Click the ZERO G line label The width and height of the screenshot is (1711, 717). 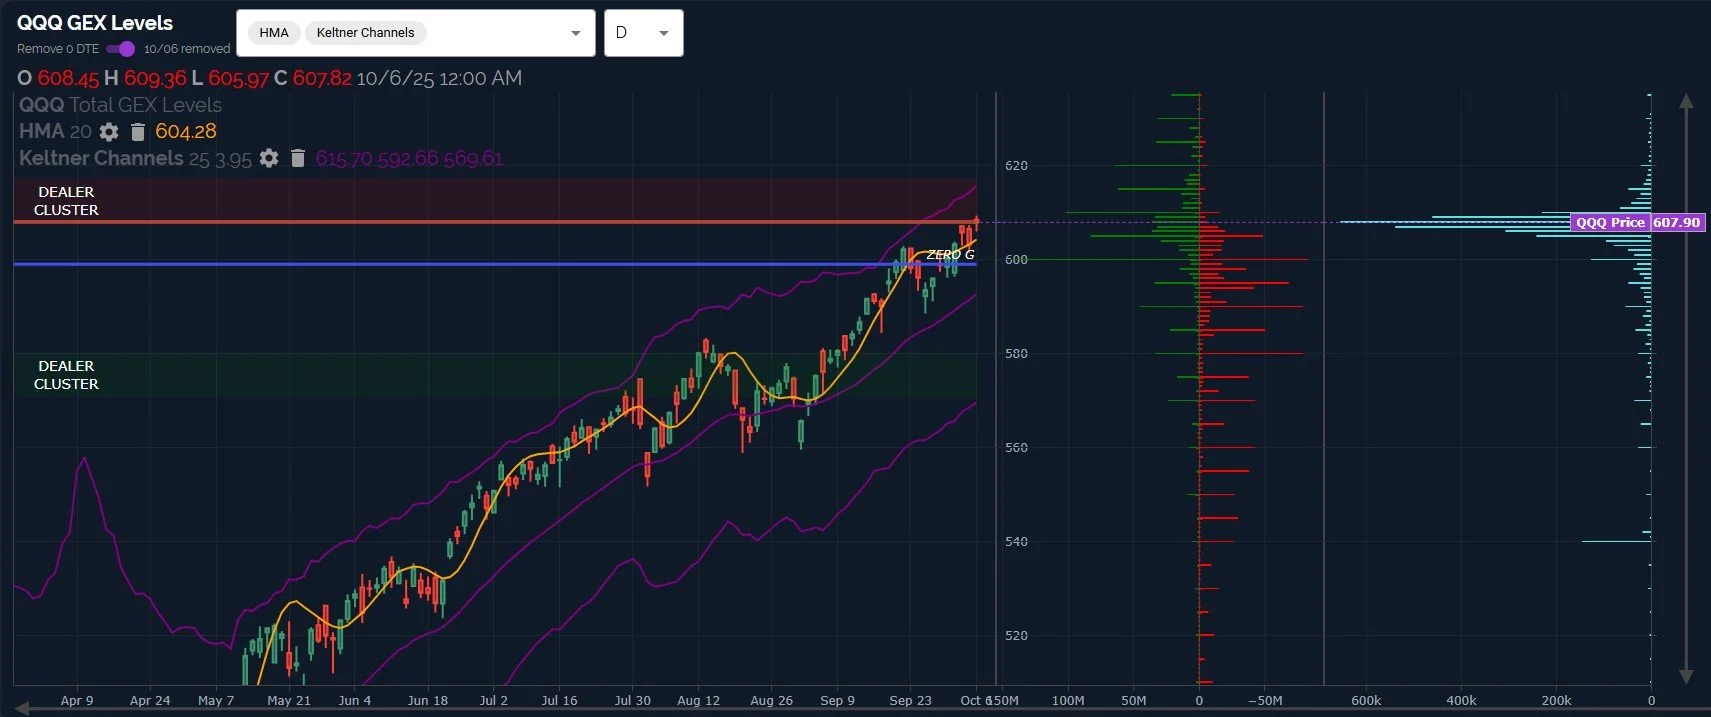pyautogui.click(x=950, y=254)
